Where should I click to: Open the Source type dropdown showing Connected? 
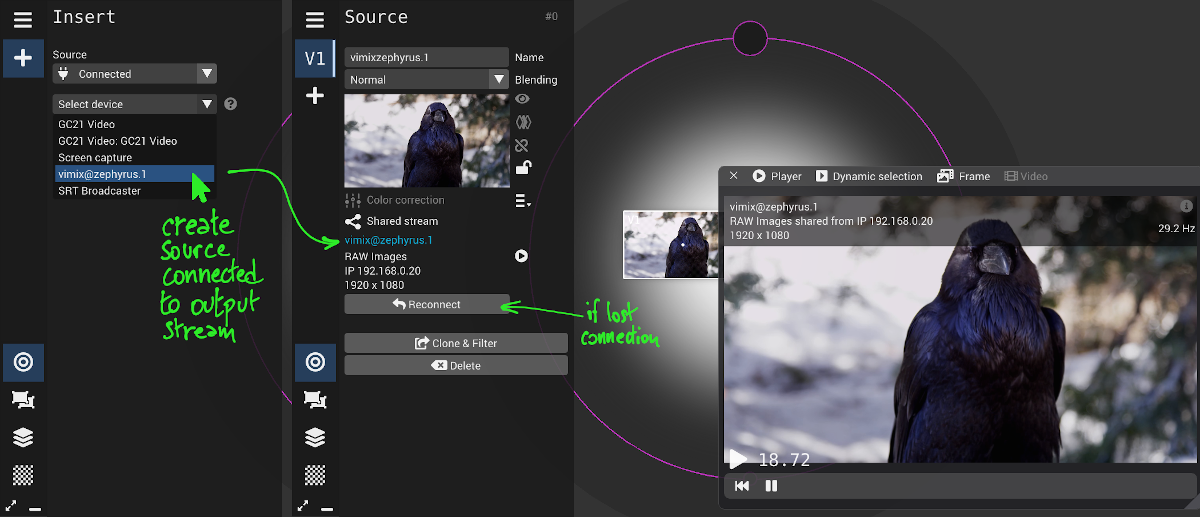135,74
